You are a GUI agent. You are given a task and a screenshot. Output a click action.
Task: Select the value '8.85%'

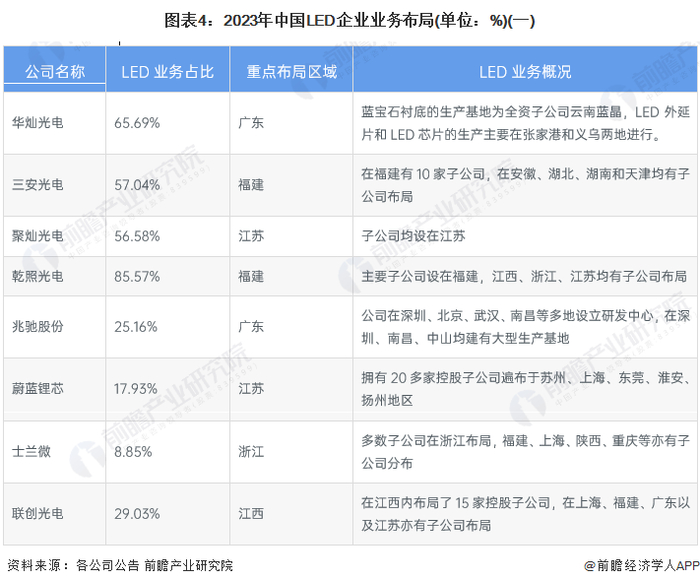(133, 452)
